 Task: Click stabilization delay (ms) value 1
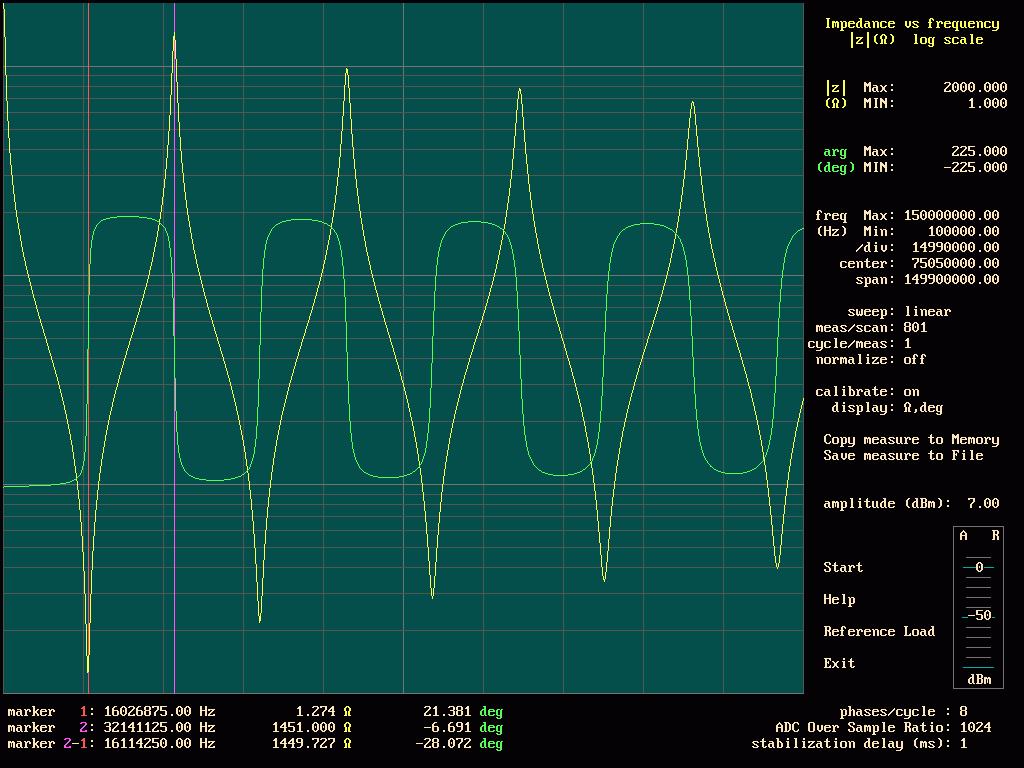click(963, 744)
